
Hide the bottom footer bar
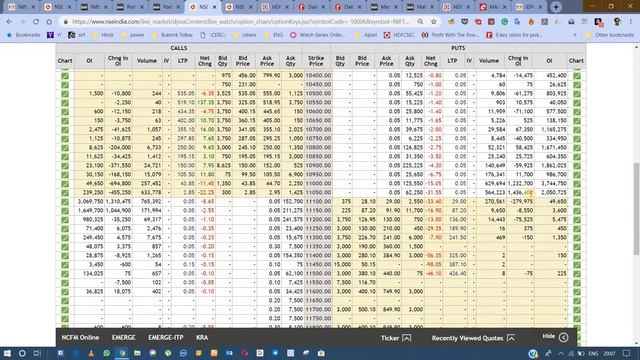tap(555, 337)
